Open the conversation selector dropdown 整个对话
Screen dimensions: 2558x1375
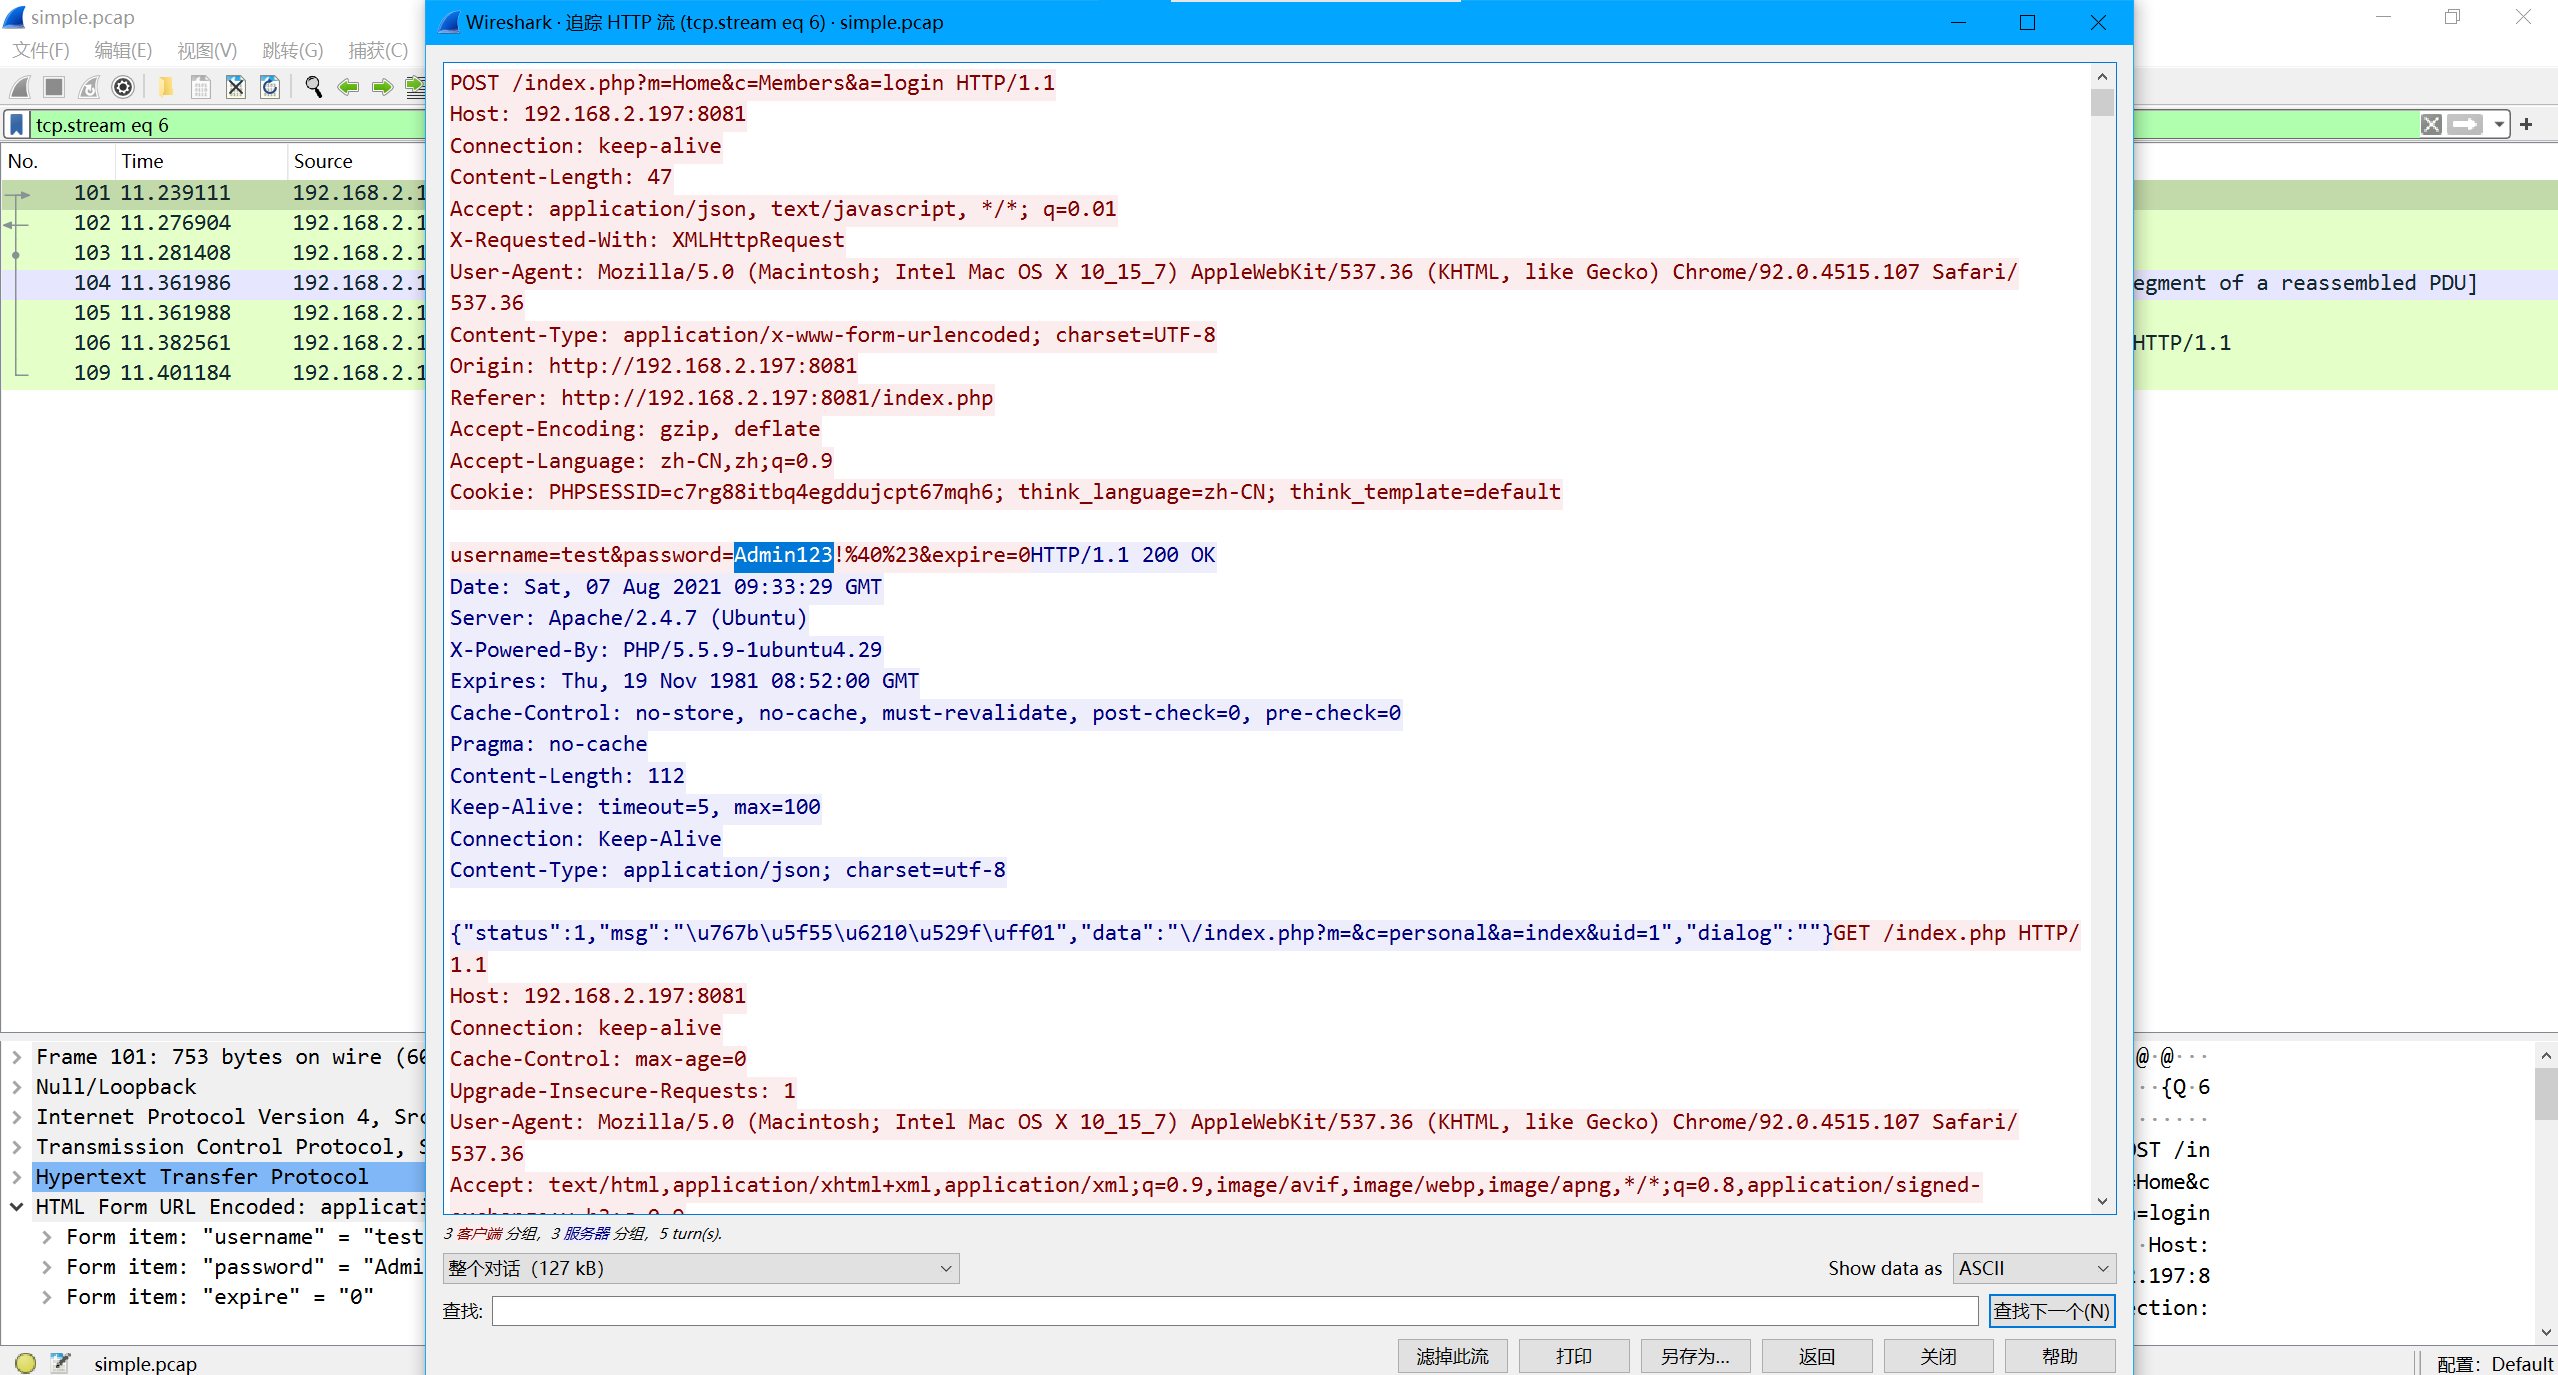click(x=700, y=1268)
